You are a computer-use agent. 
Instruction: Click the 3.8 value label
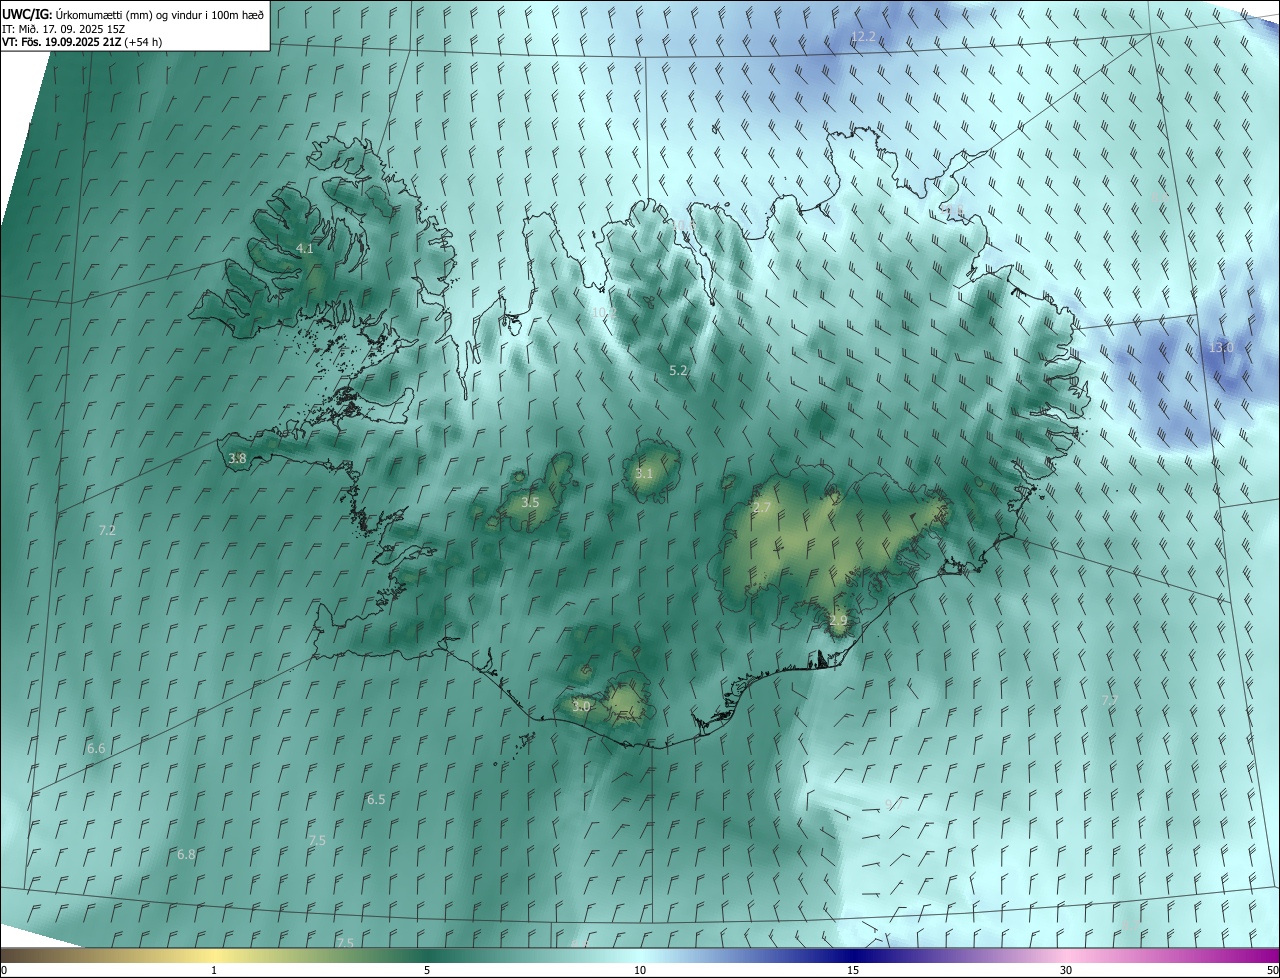click(x=237, y=459)
